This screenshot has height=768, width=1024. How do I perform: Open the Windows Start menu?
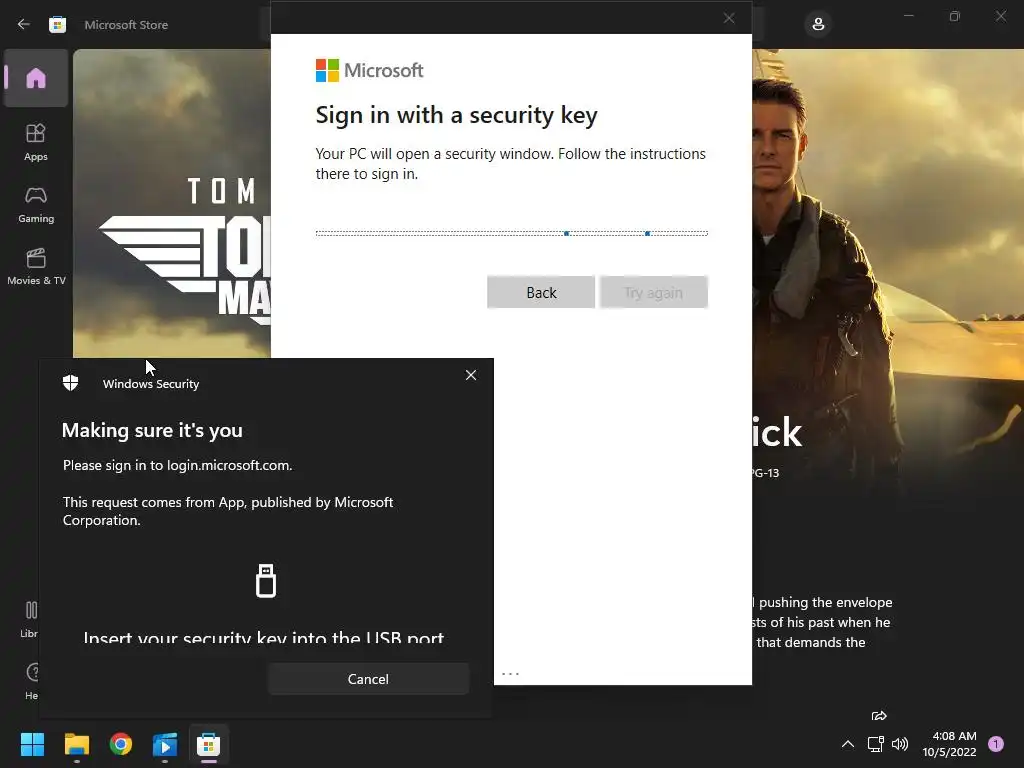(x=32, y=744)
